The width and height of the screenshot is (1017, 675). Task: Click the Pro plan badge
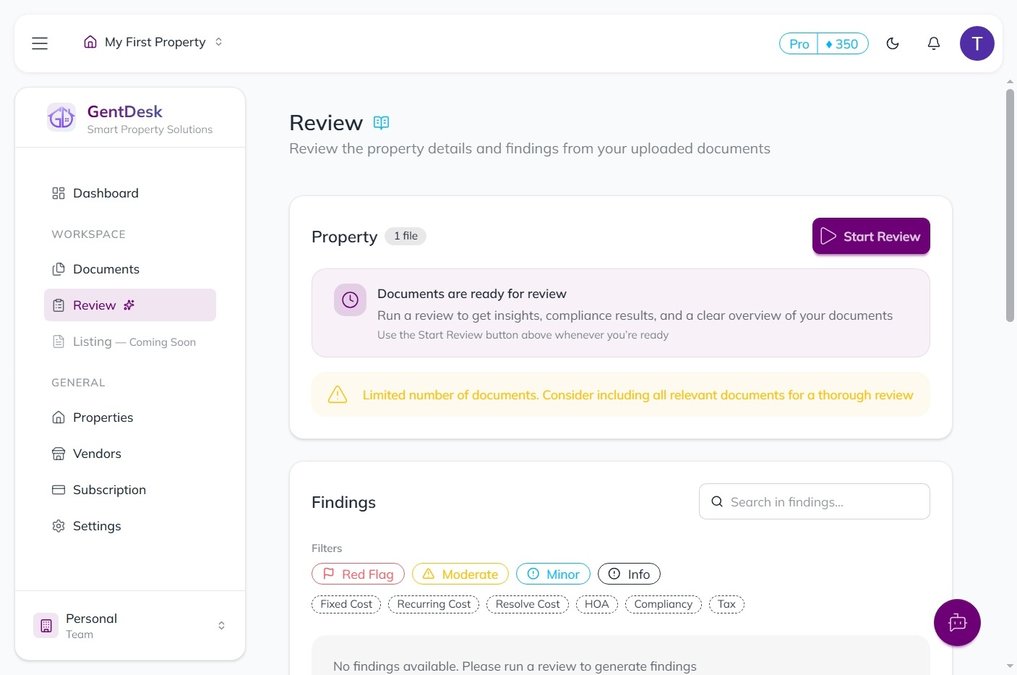click(800, 42)
